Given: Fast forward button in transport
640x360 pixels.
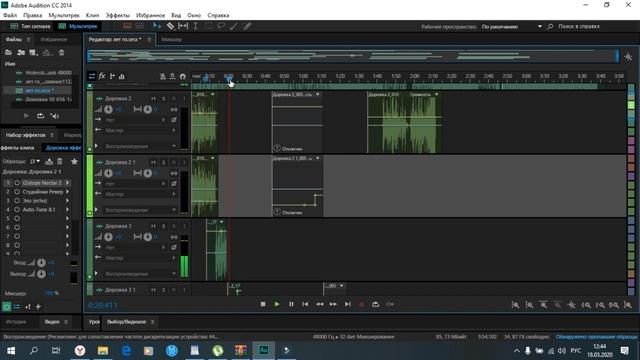Looking at the screenshot, I should click(x=333, y=304).
